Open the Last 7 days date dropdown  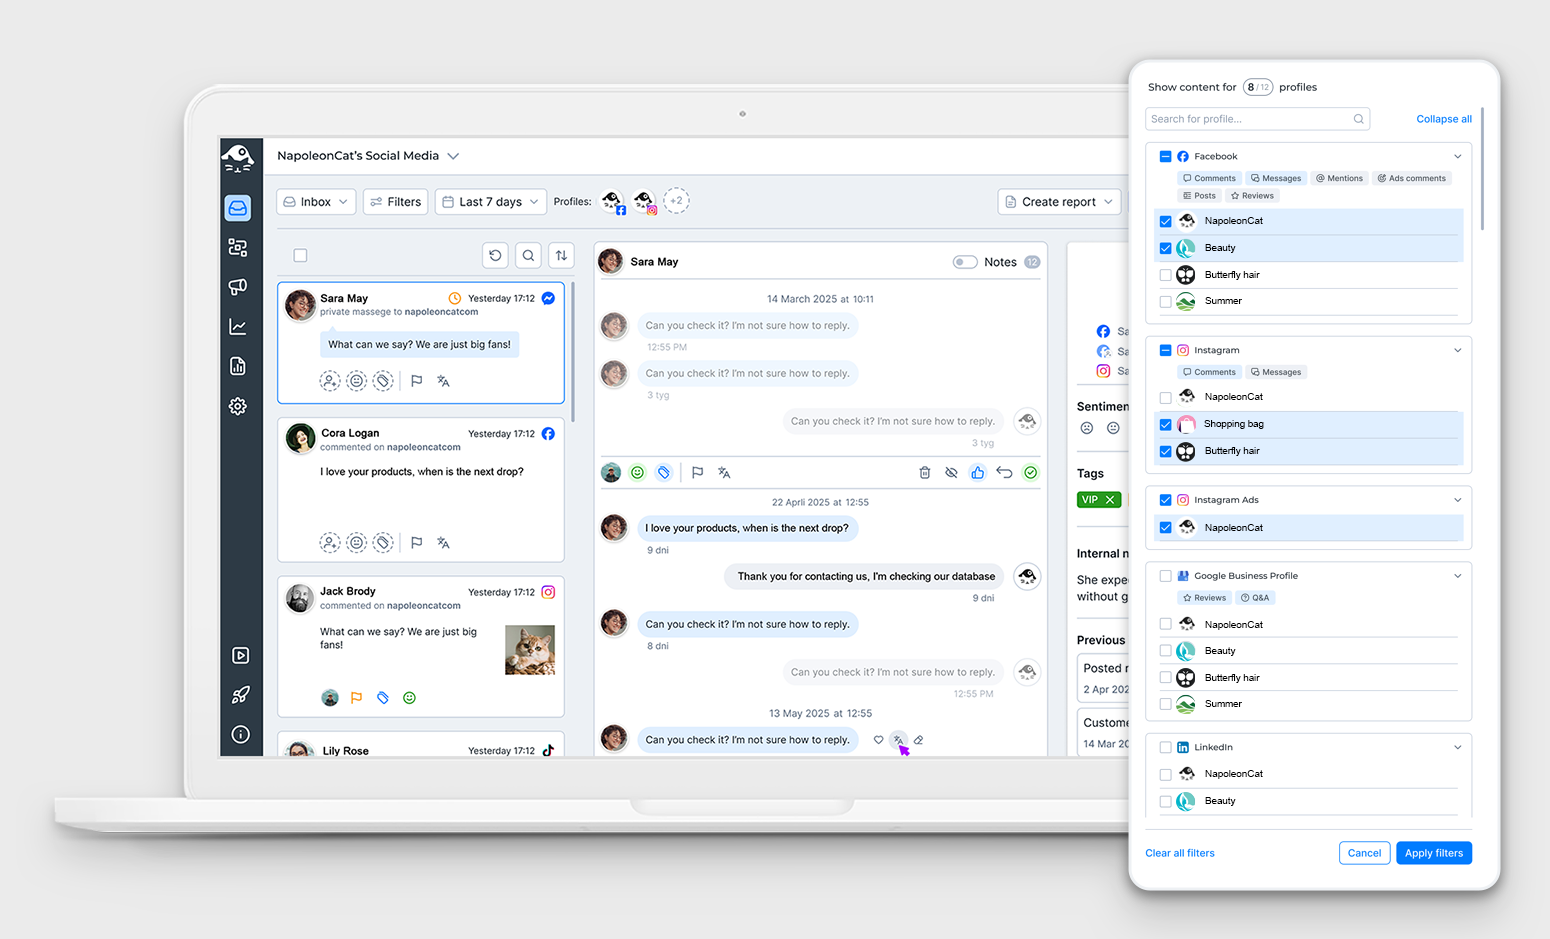[x=491, y=202]
